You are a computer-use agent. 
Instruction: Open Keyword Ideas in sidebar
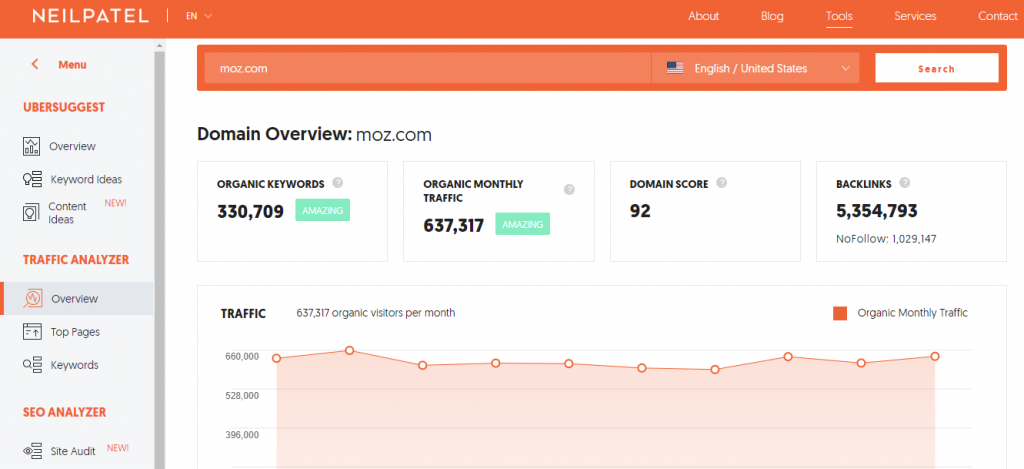pyautogui.click(x=86, y=179)
